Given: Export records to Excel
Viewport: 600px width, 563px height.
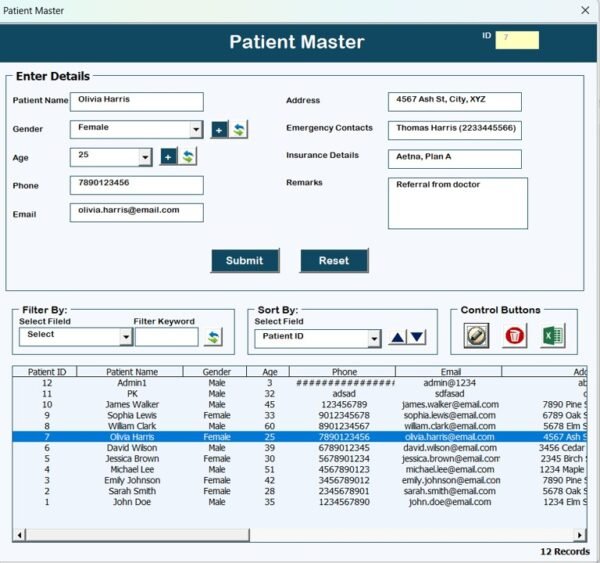Looking at the screenshot, I should [552, 336].
